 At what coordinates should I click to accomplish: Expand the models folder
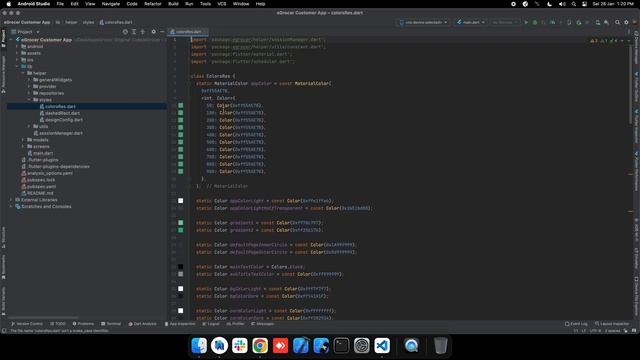(x=23, y=140)
